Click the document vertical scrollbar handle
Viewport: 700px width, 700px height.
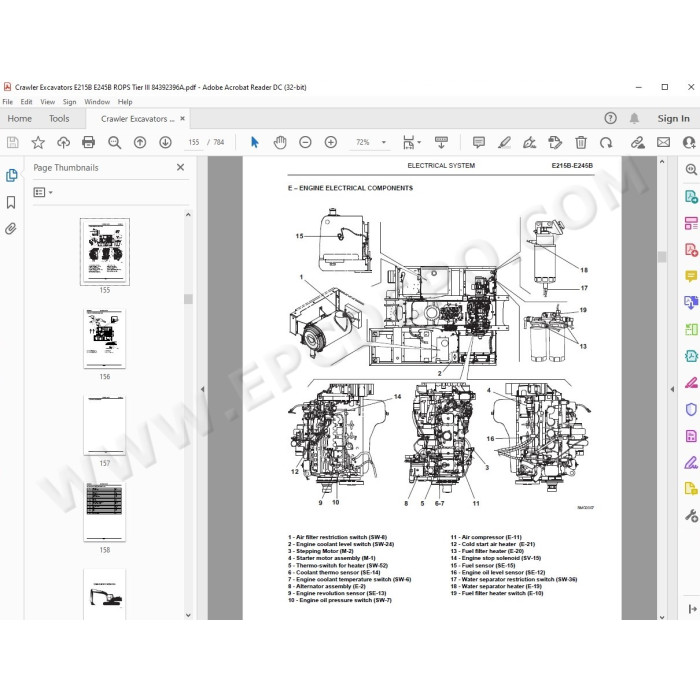[x=662, y=256]
